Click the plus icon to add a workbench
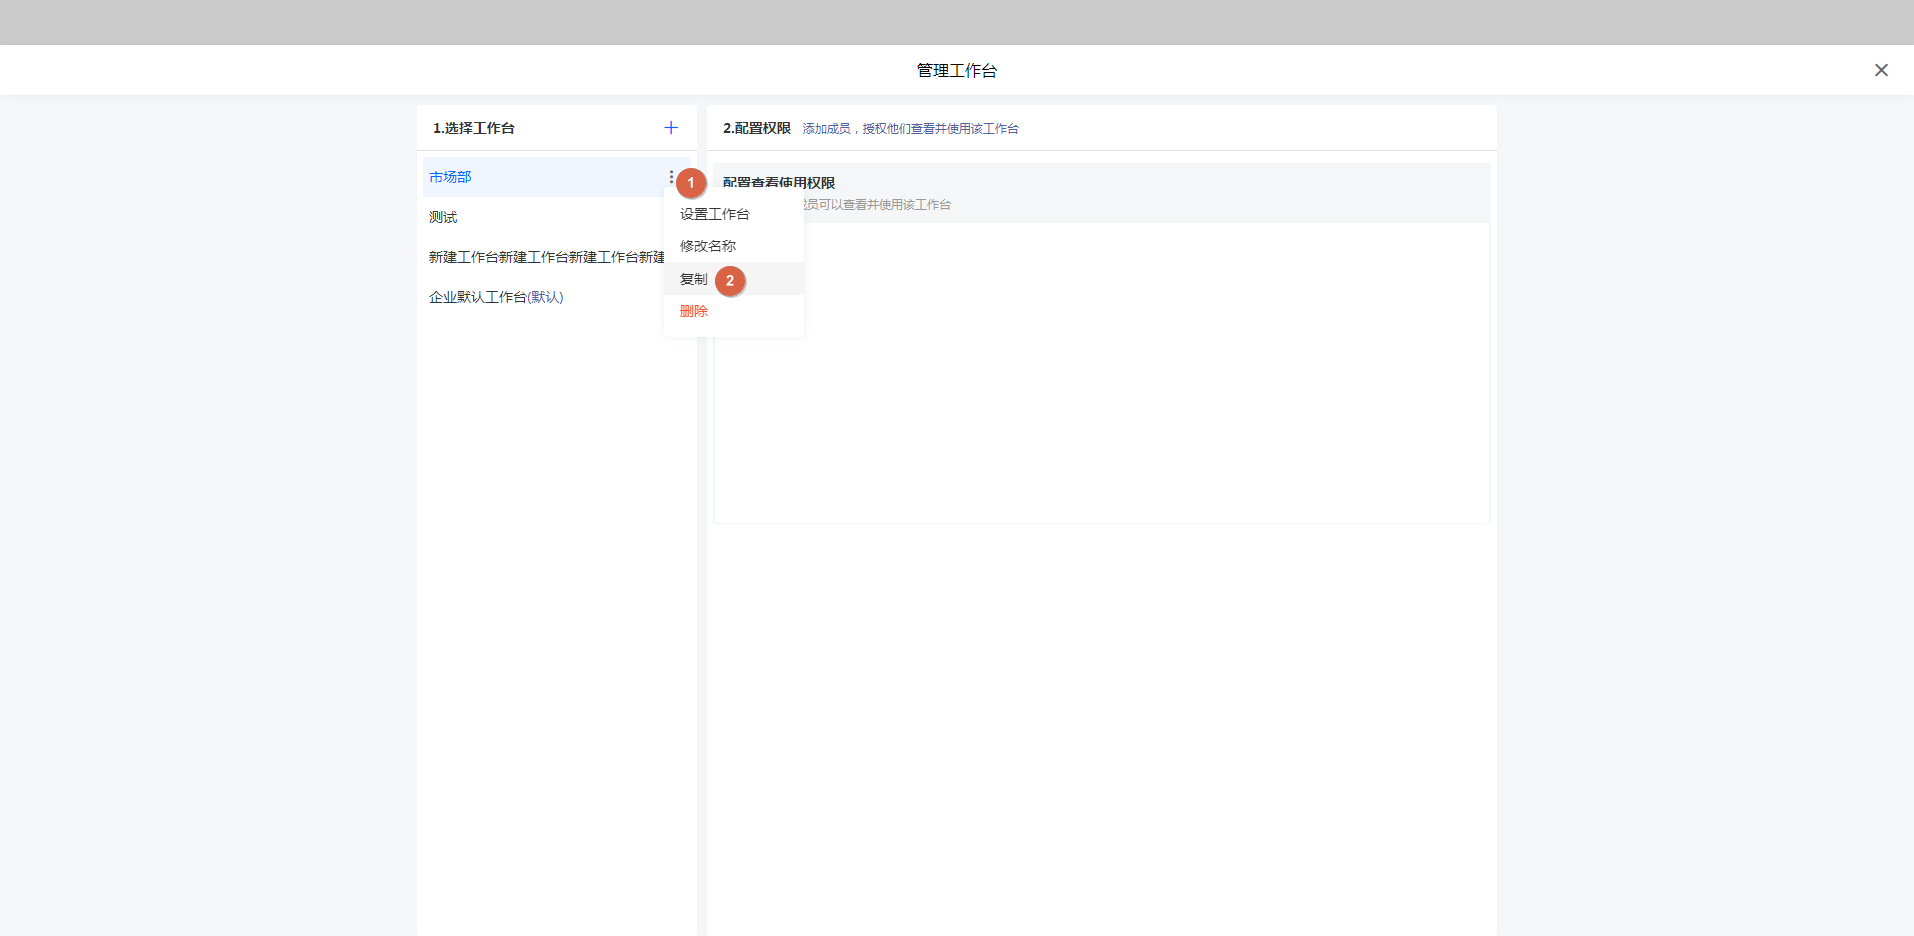 click(x=671, y=128)
